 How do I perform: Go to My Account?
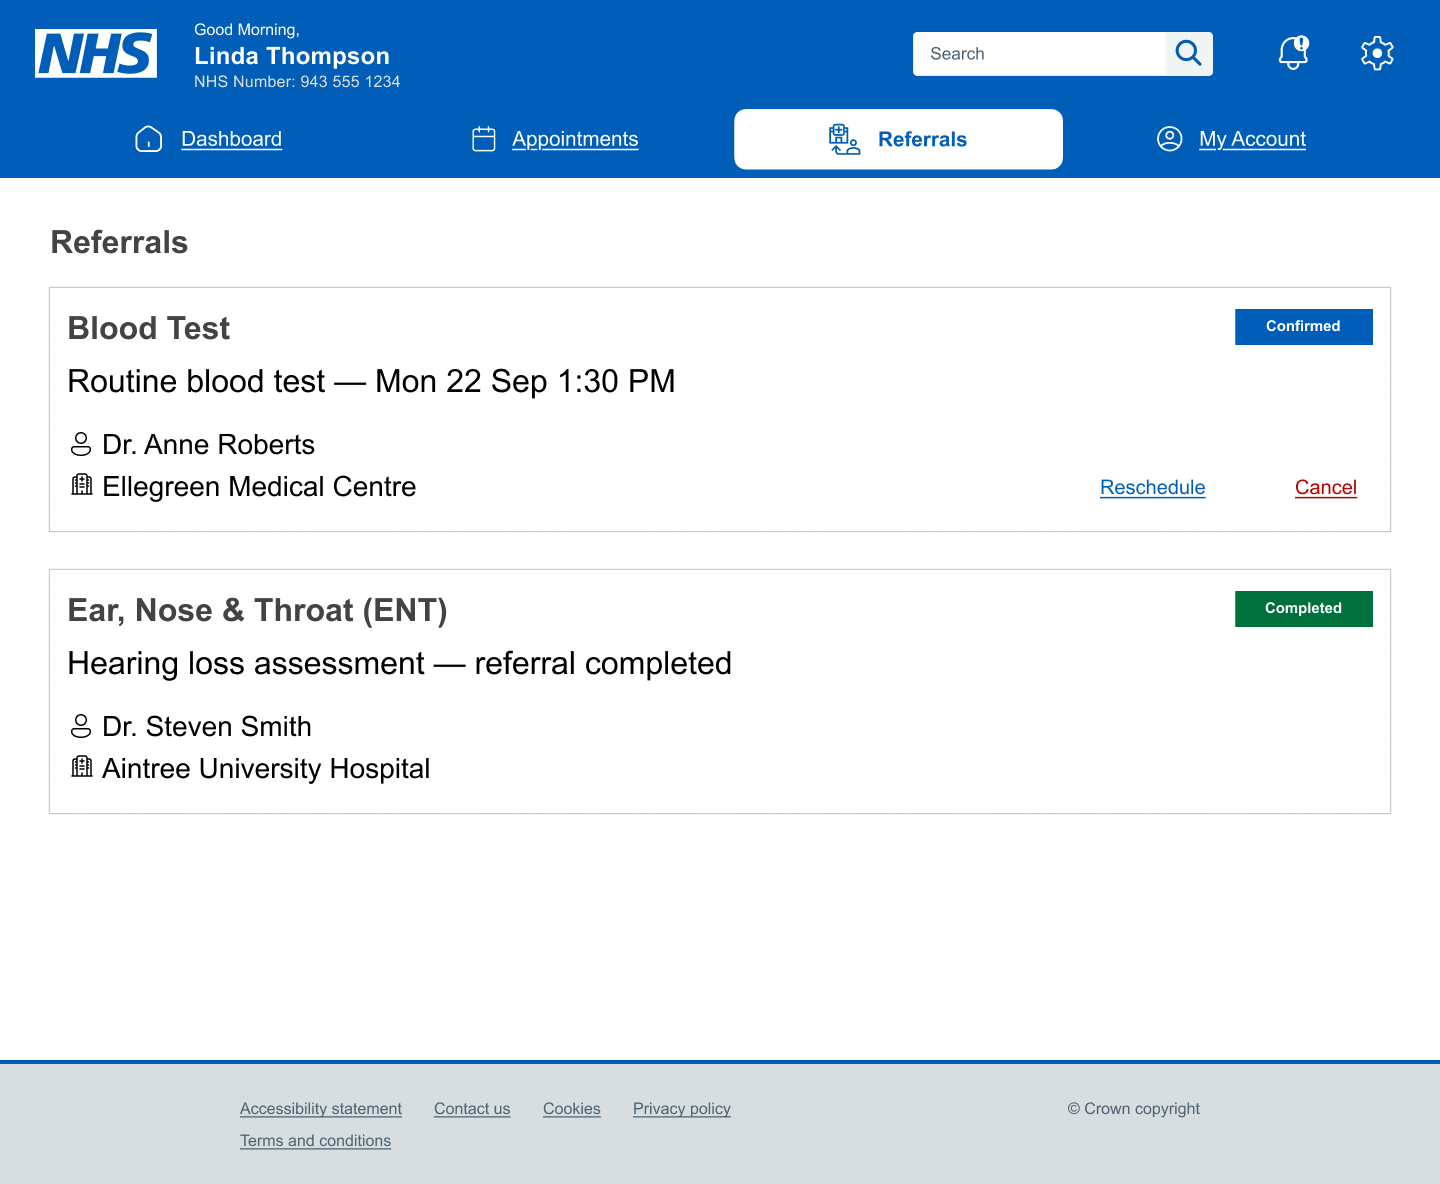click(x=1252, y=139)
